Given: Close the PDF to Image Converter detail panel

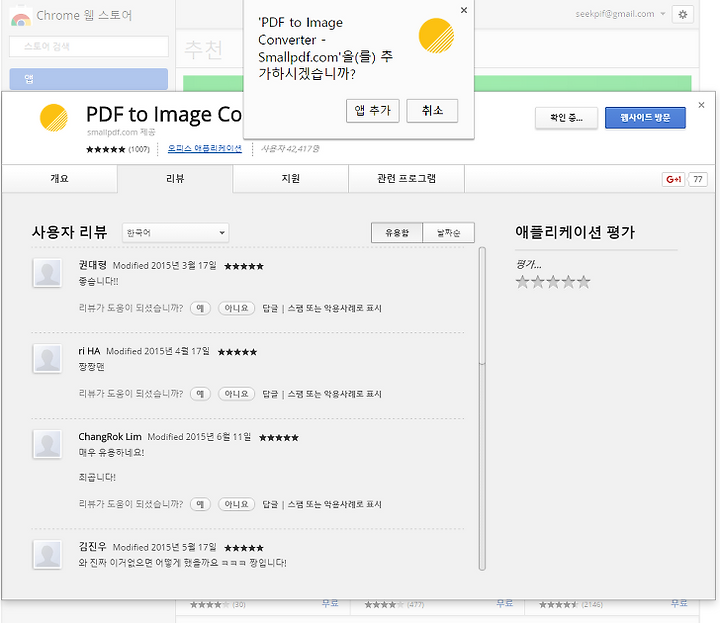Looking at the screenshot, I should coord(701,105).
